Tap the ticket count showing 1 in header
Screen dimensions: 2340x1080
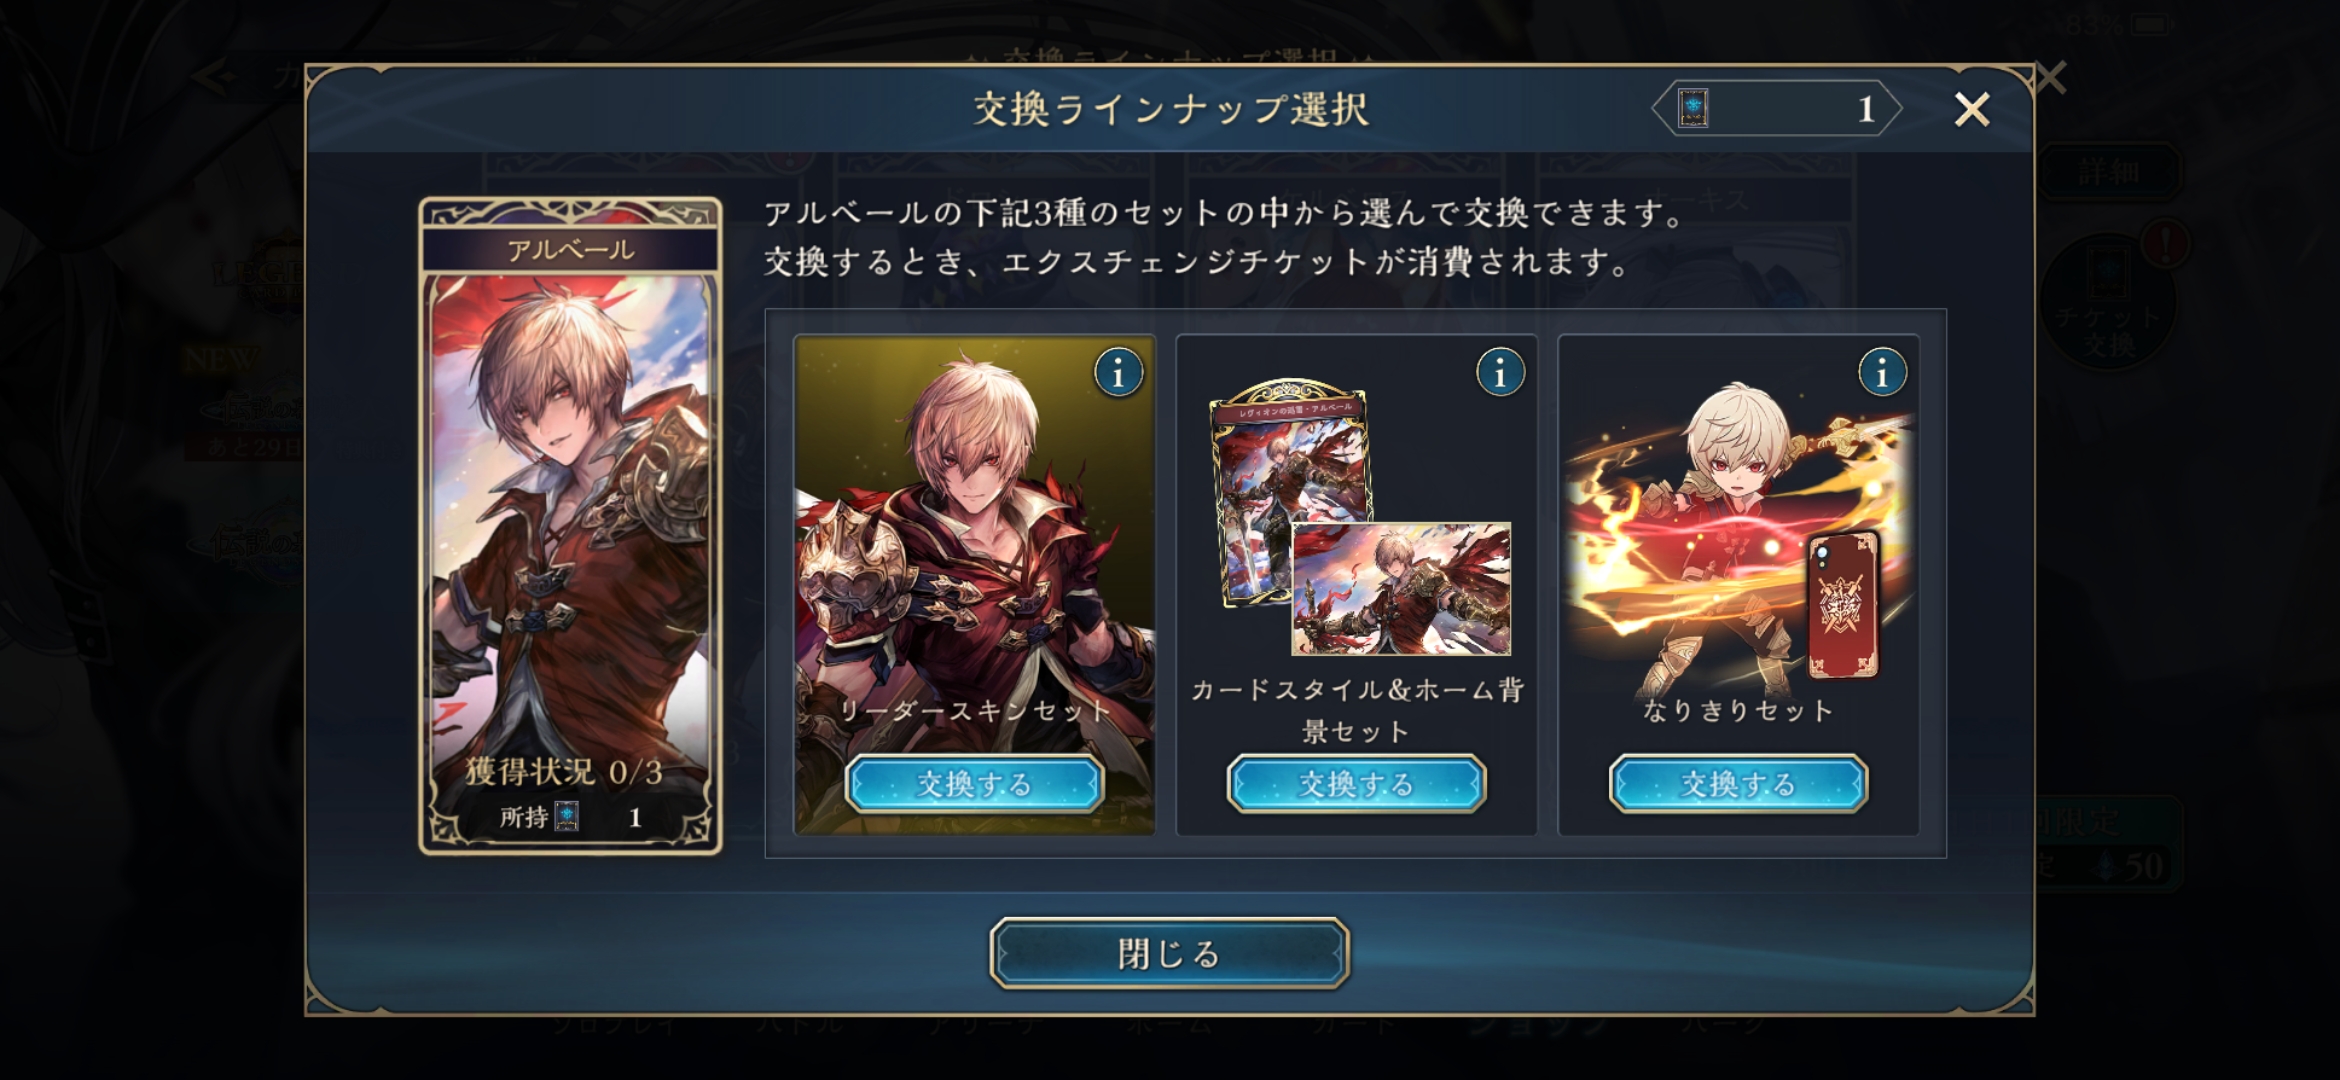pos(1866,109)
